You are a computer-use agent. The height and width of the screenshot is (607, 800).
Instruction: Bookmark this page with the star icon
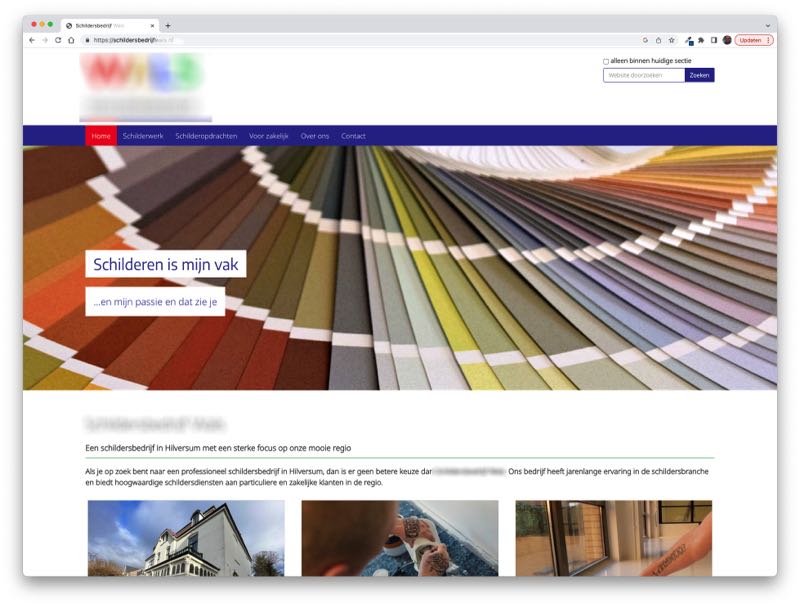coord(672,40)
